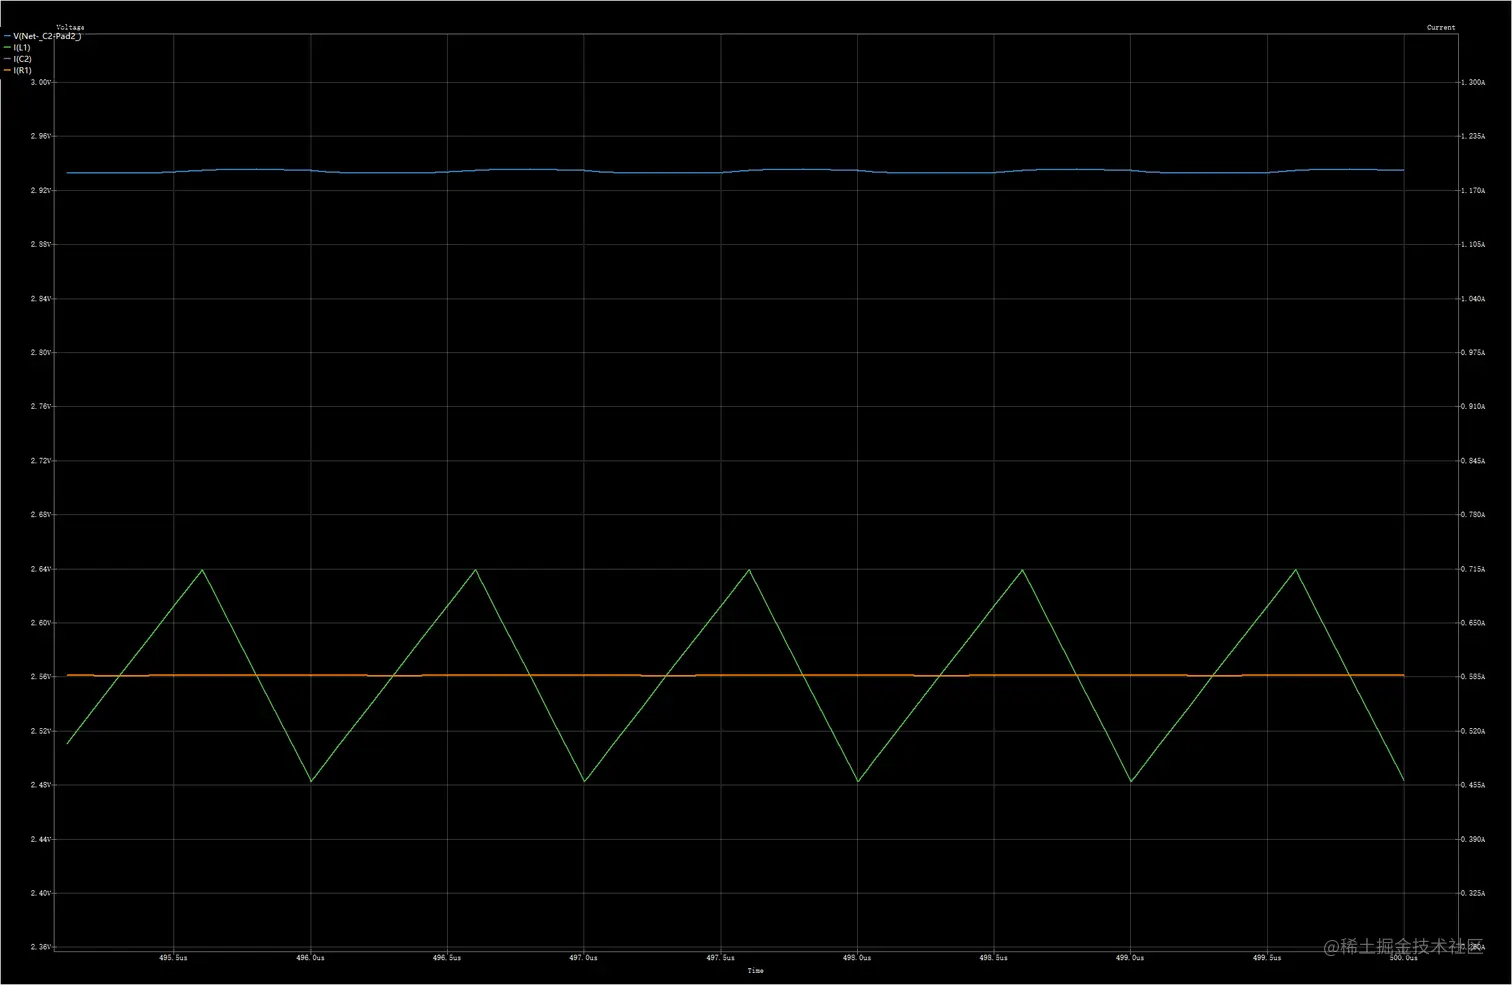Select the I(C2) legend entry
This screenshot has height=985, width=1512.
18,59
